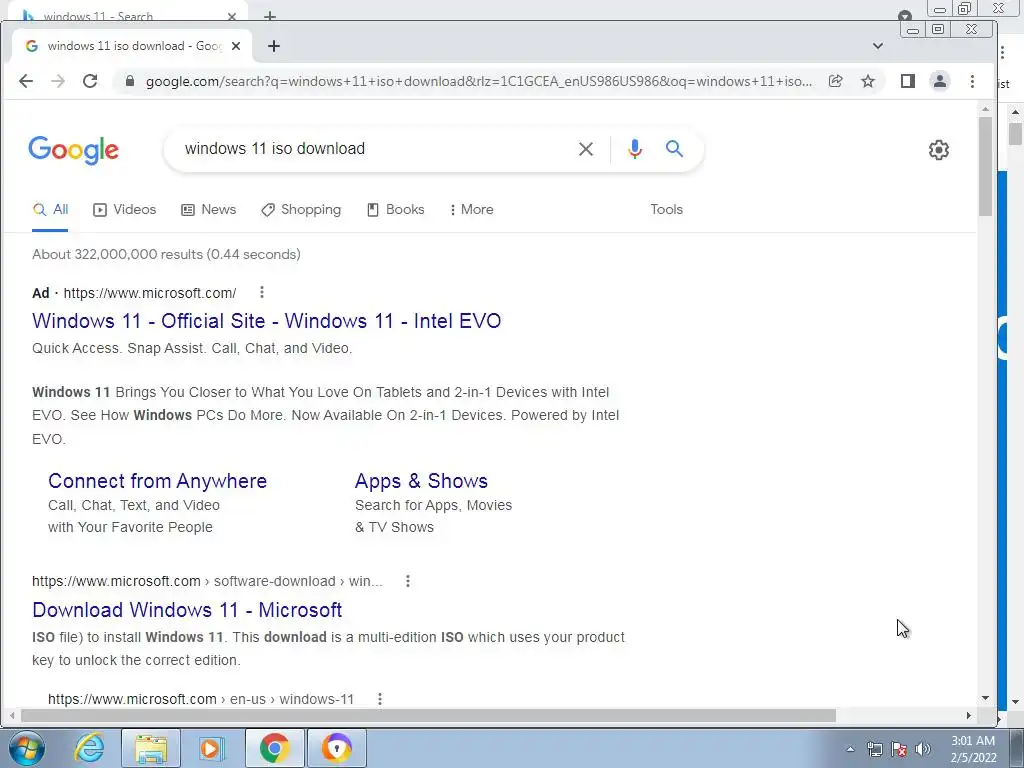1024x768 pixels.
Task: Open new tab in background browser window
Action: (269, 15)
